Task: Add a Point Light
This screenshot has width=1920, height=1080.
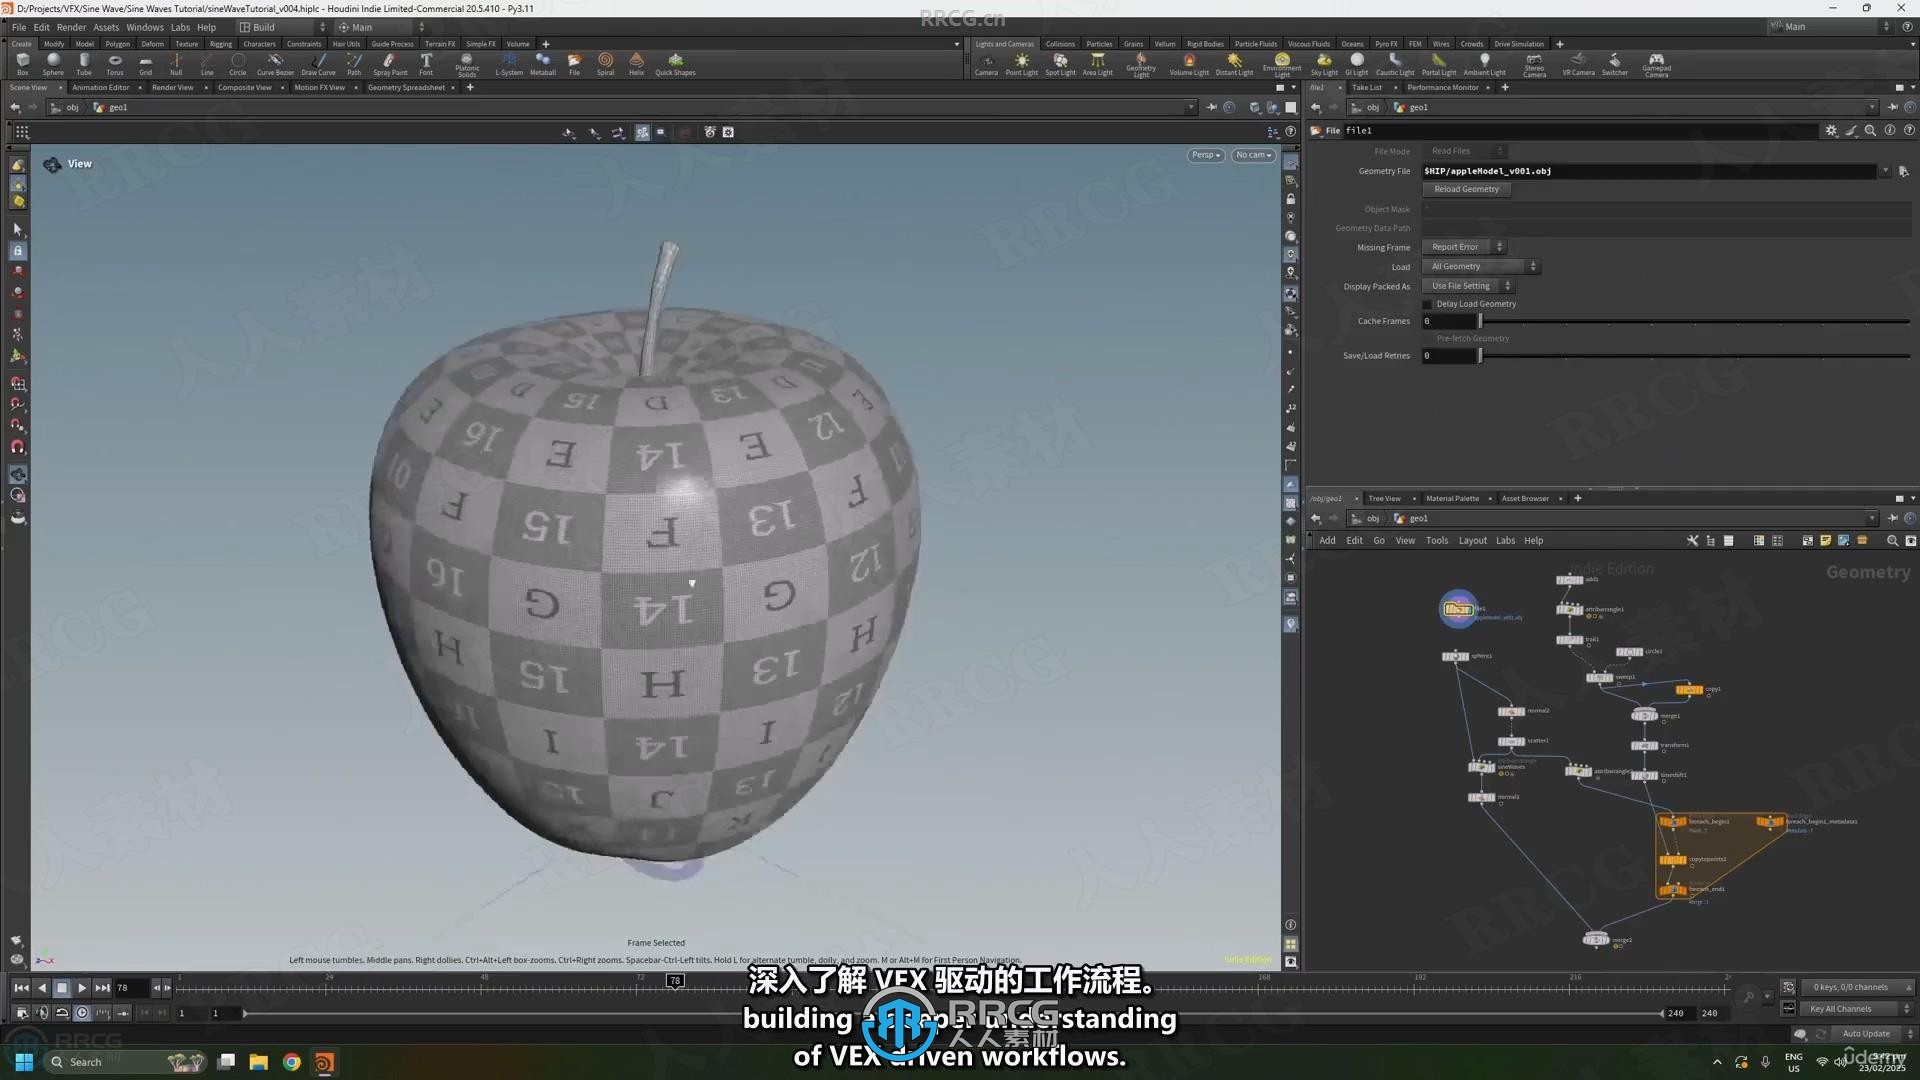Action: [1021, 64]
